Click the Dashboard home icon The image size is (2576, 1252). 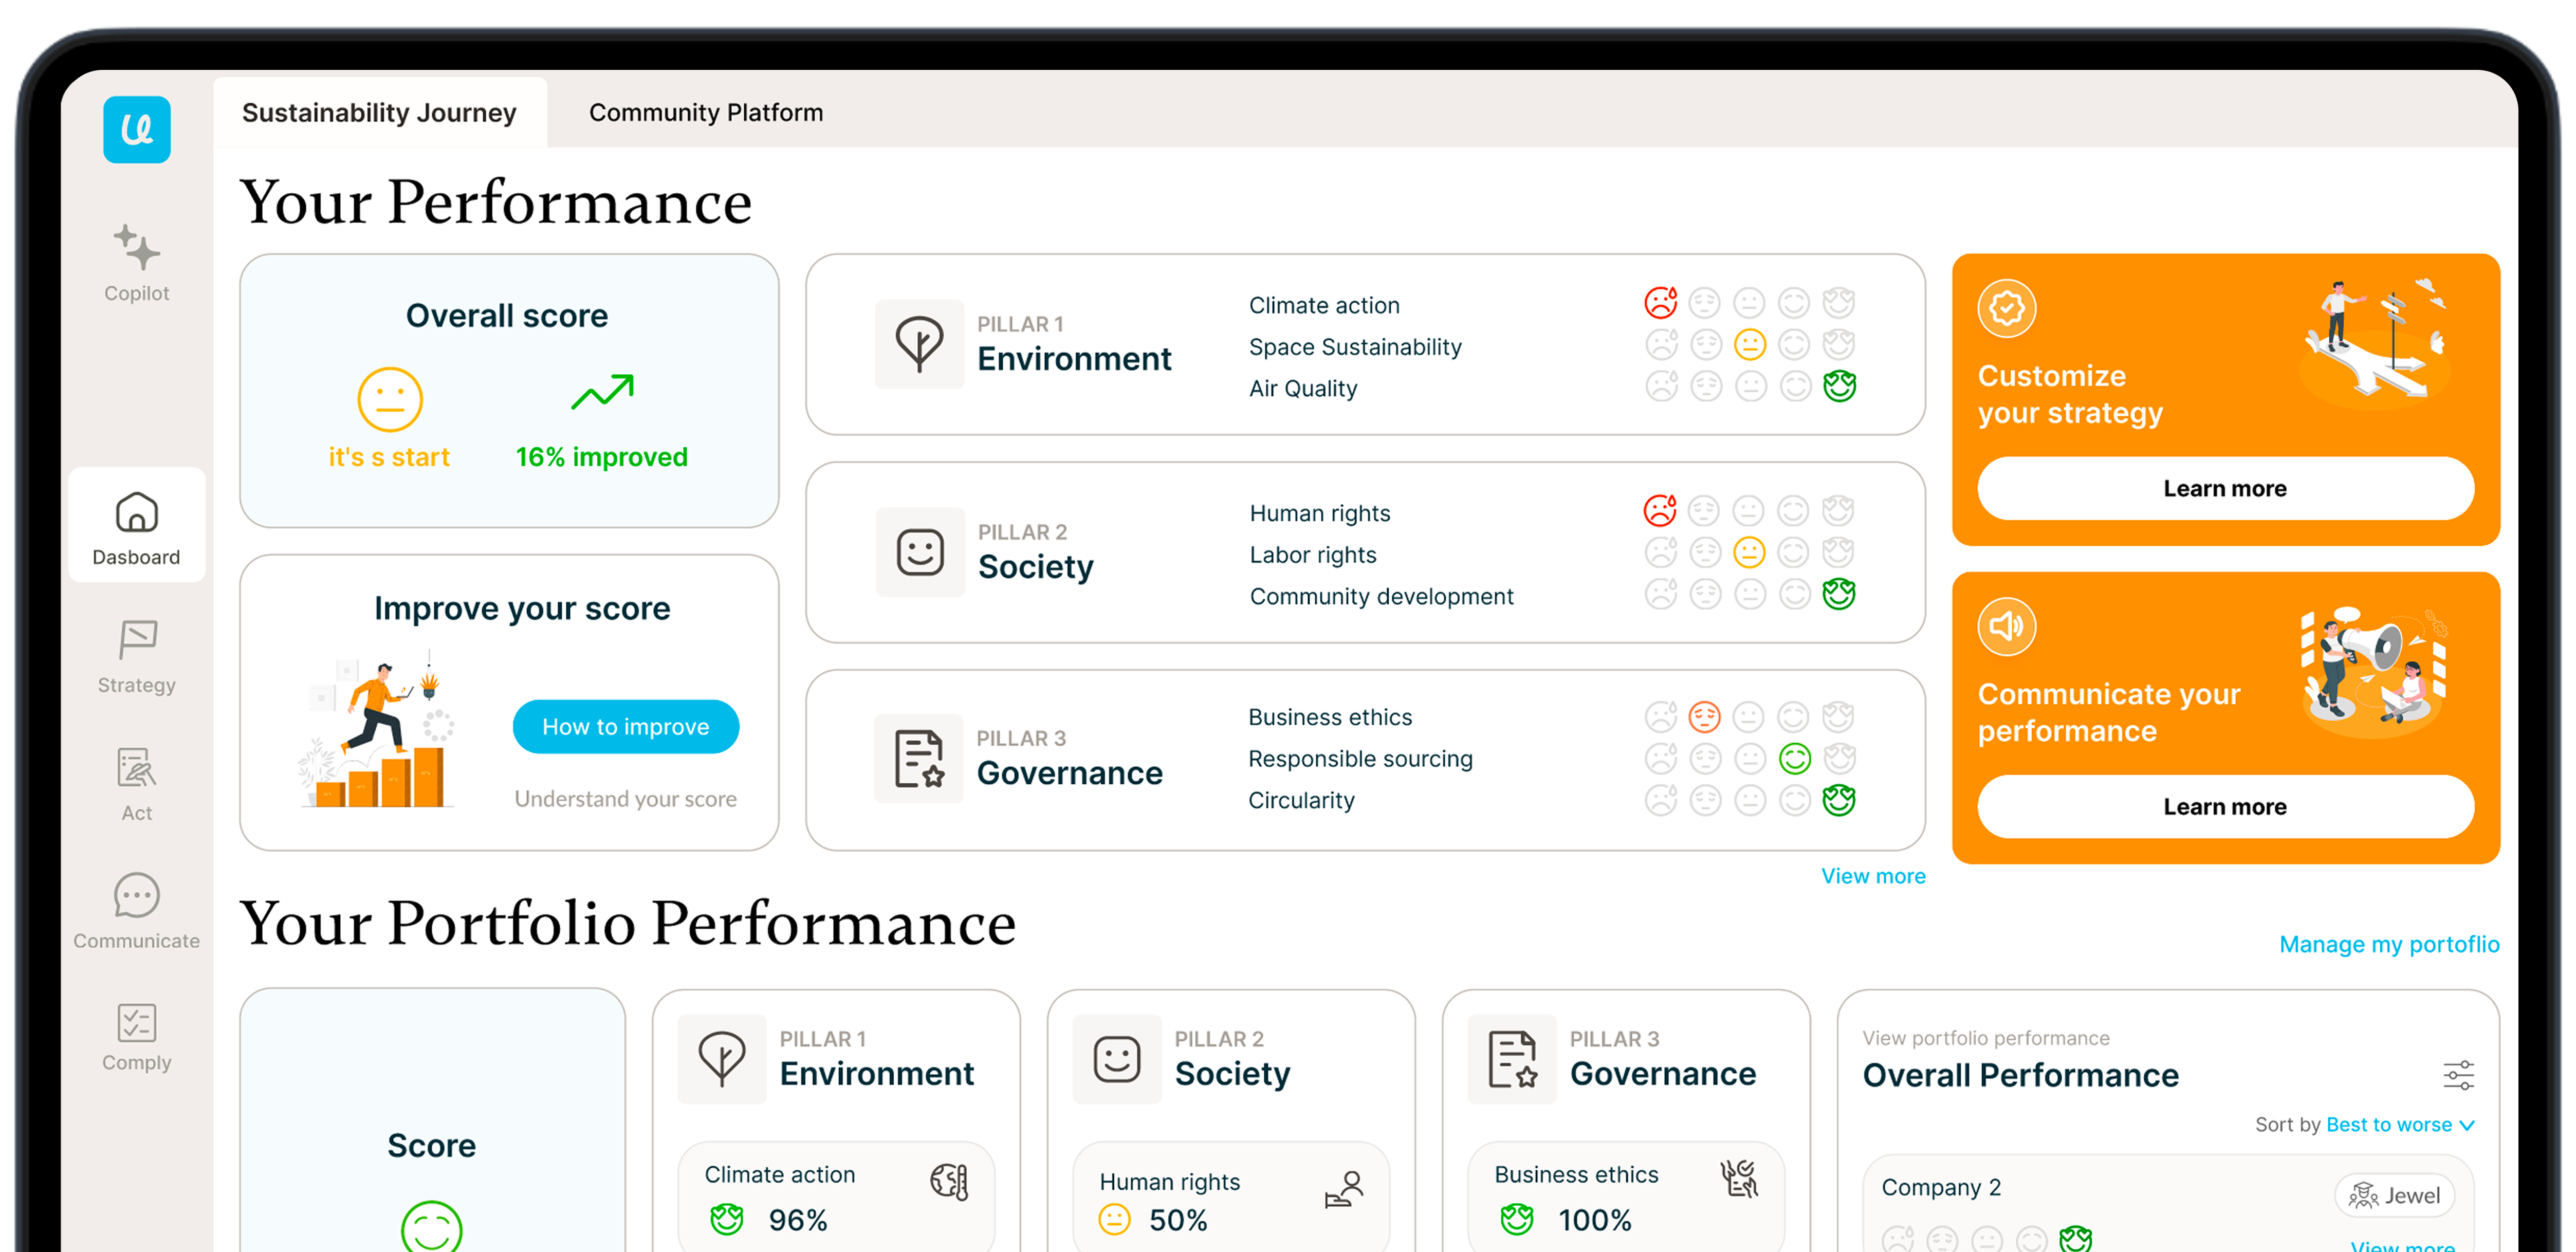[x=136, y=512]
